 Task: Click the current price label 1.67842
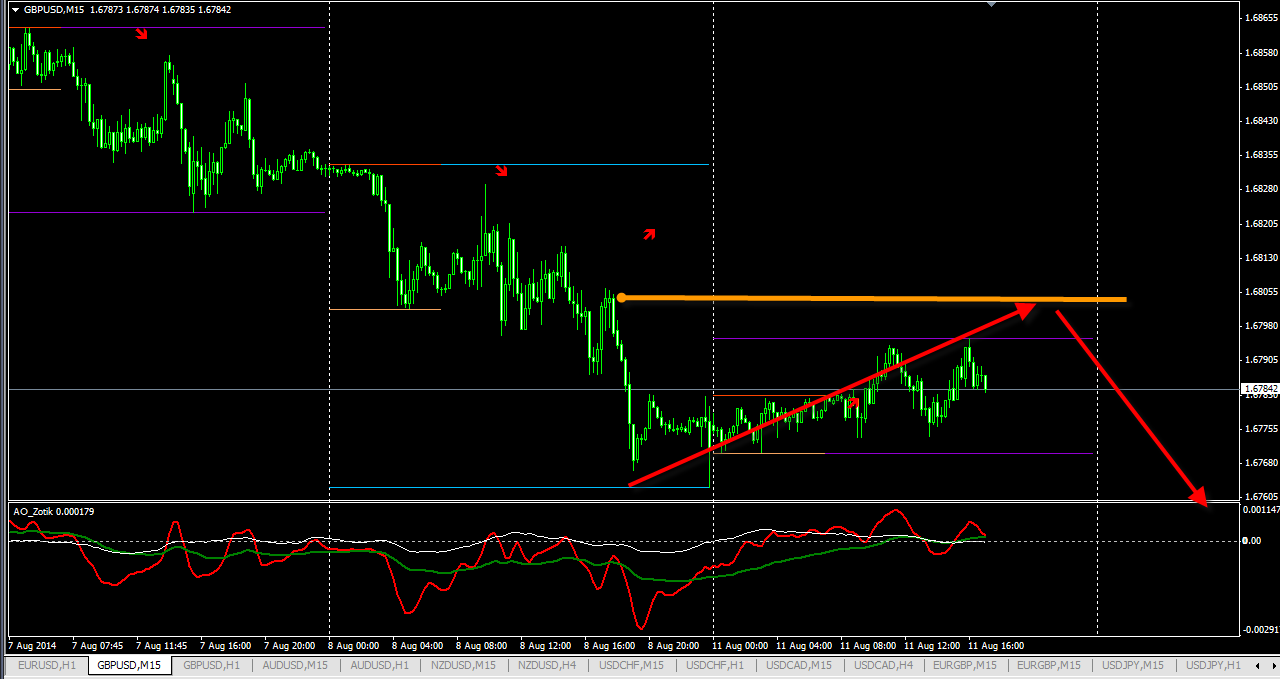[1259, 389]
